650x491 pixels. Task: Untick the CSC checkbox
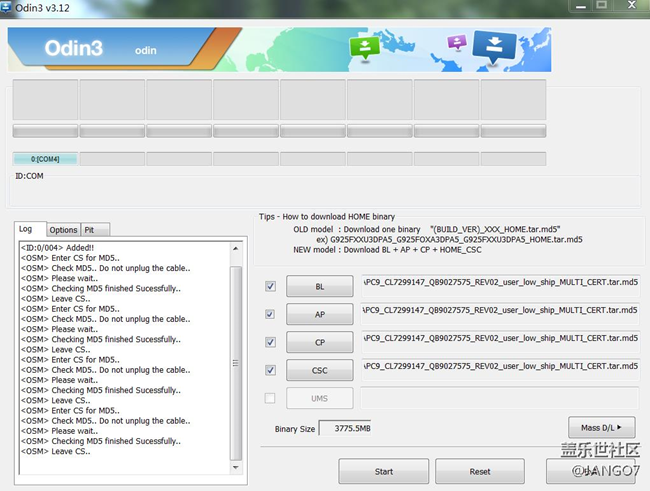tap(270, 370)
